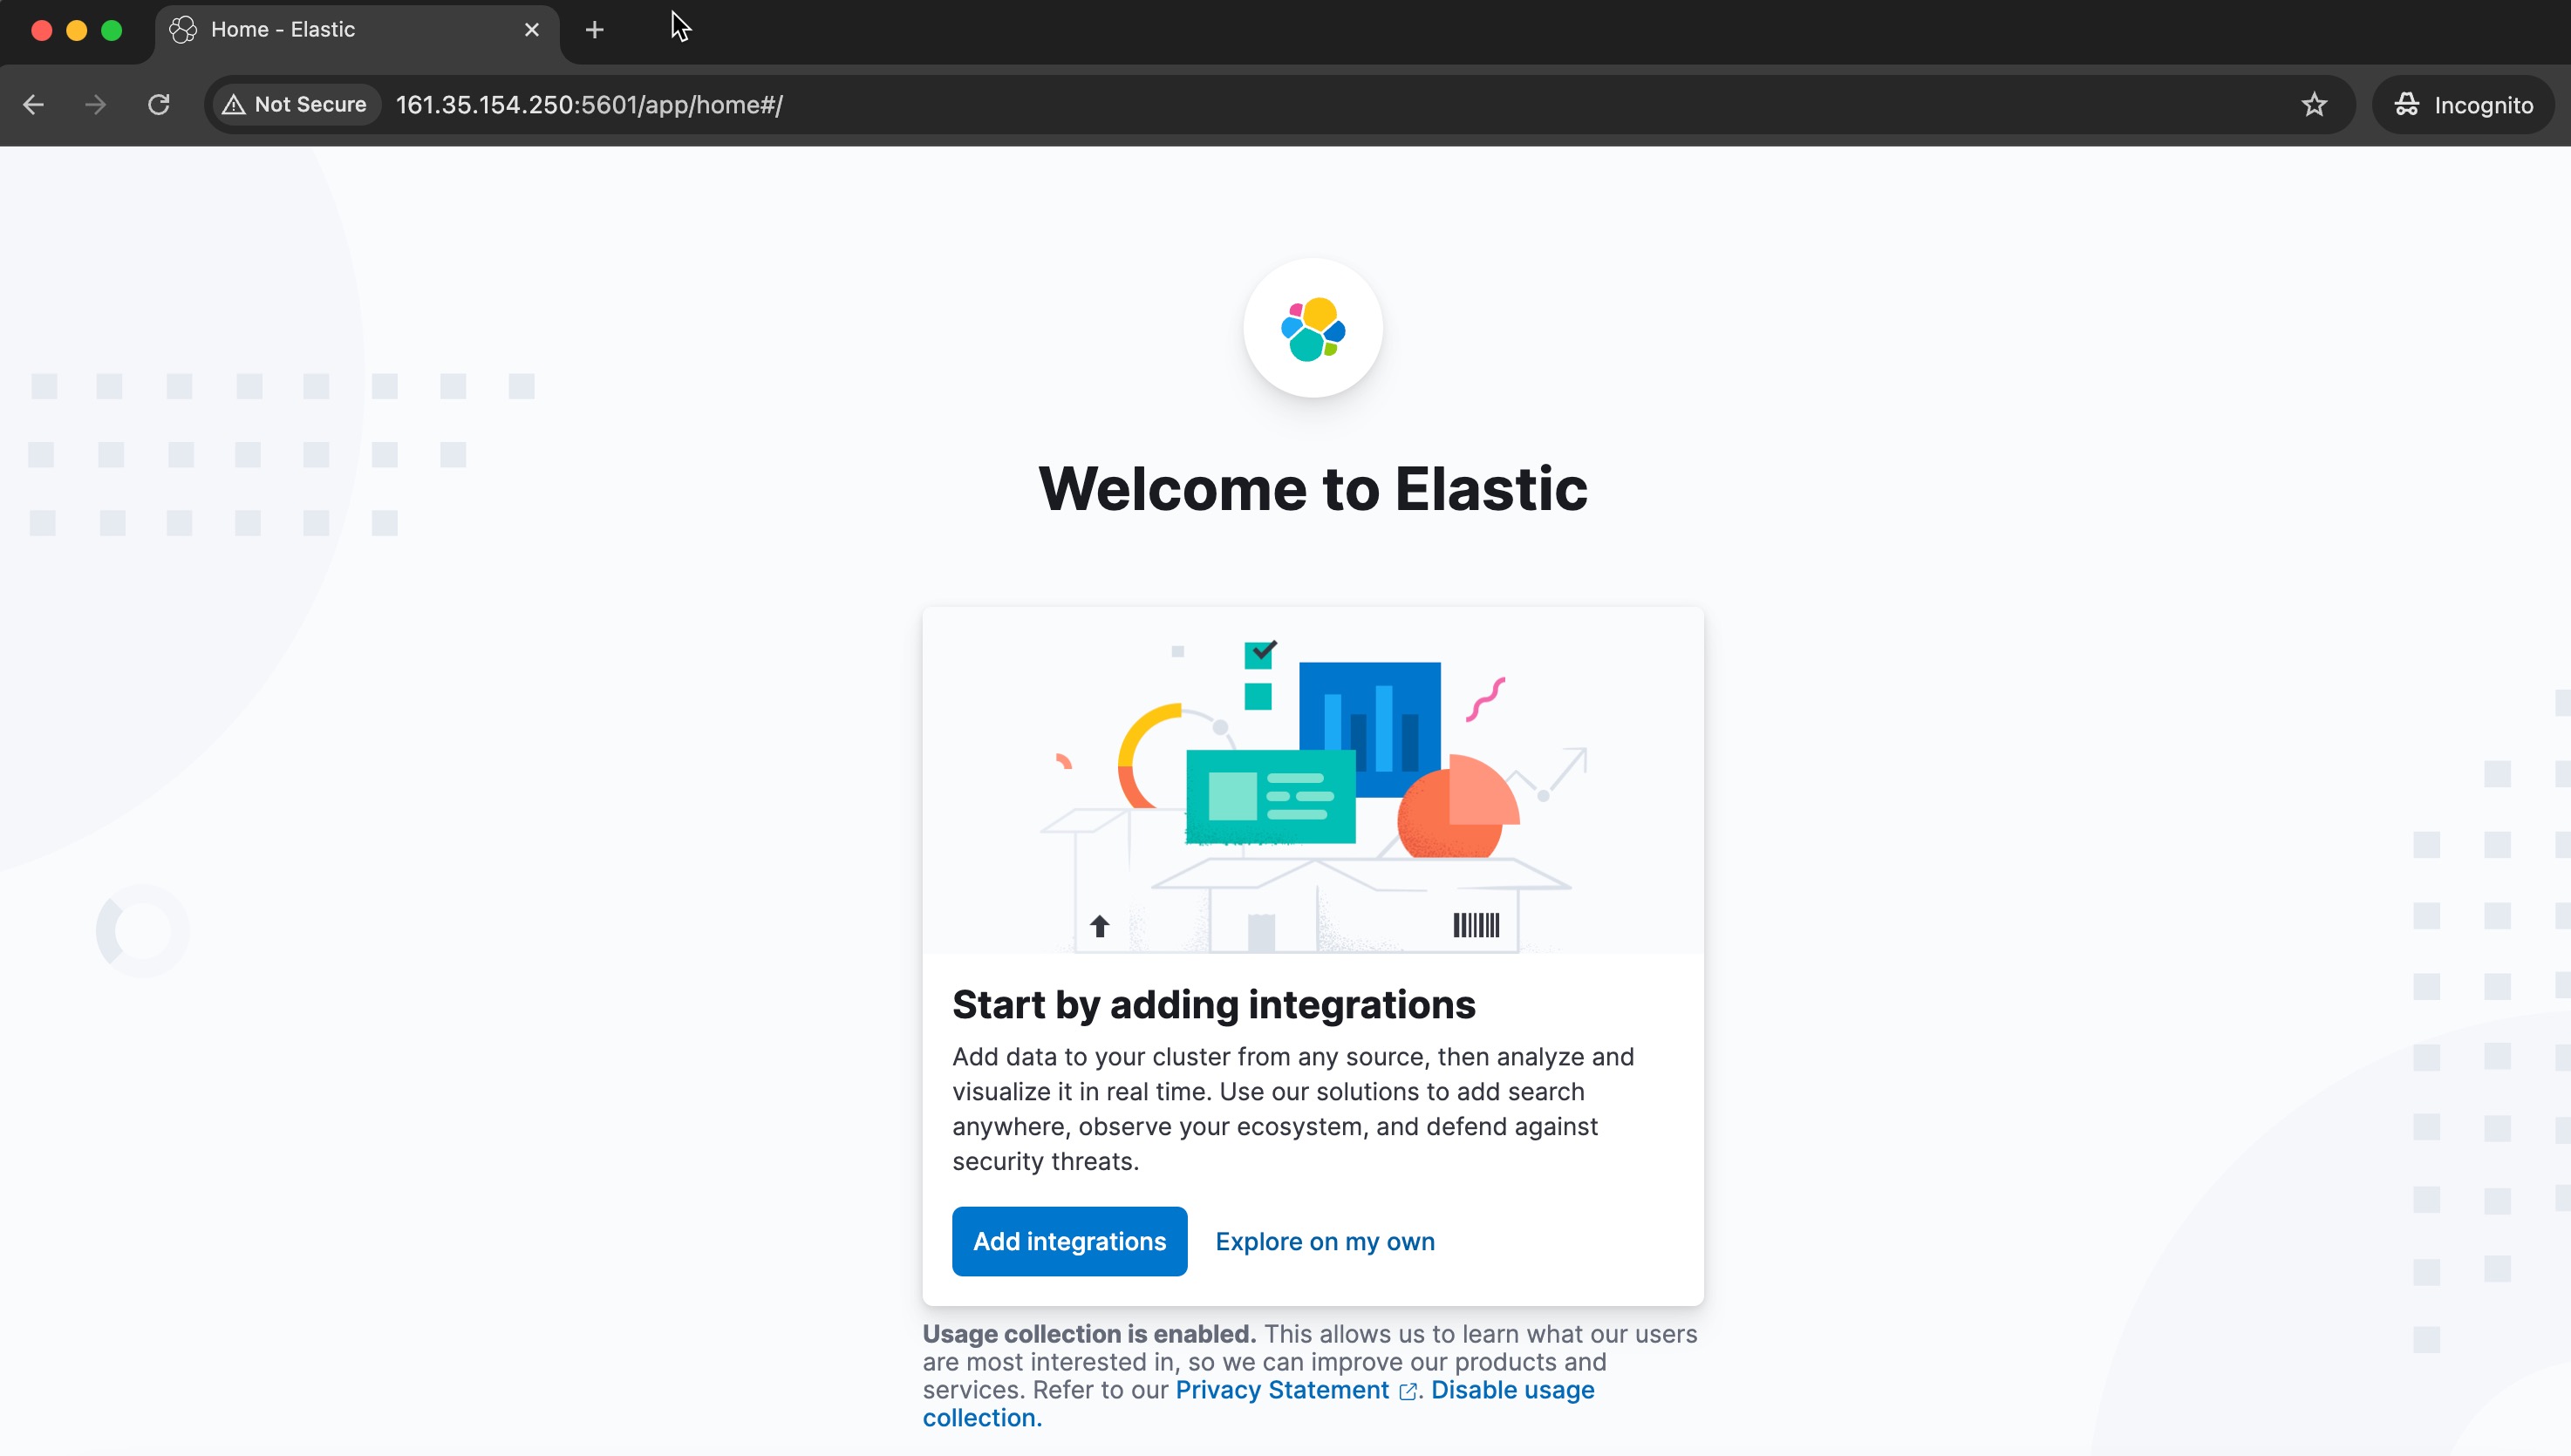This screenshot has width=2571, height=1456.
Task: Click the bookmark star in the address bar
Action: point(2314,104)
